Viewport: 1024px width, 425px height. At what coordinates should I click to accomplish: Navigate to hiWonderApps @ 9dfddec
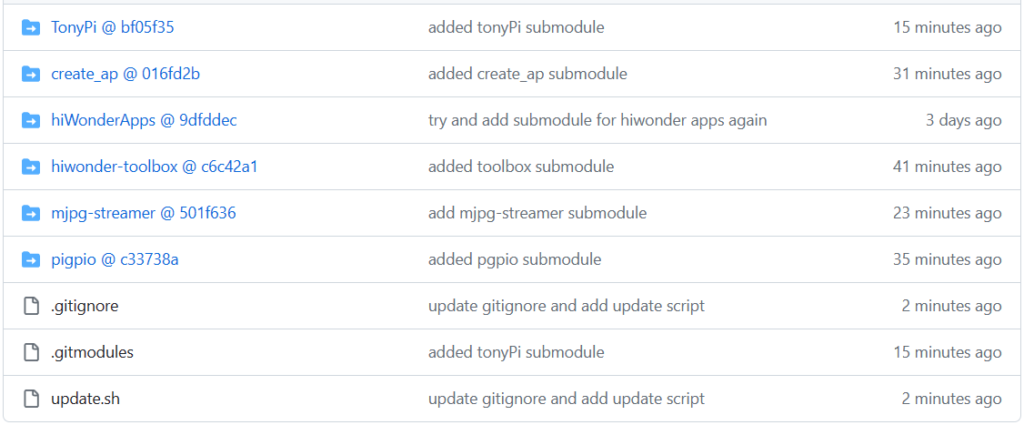(x=144, y=120)
